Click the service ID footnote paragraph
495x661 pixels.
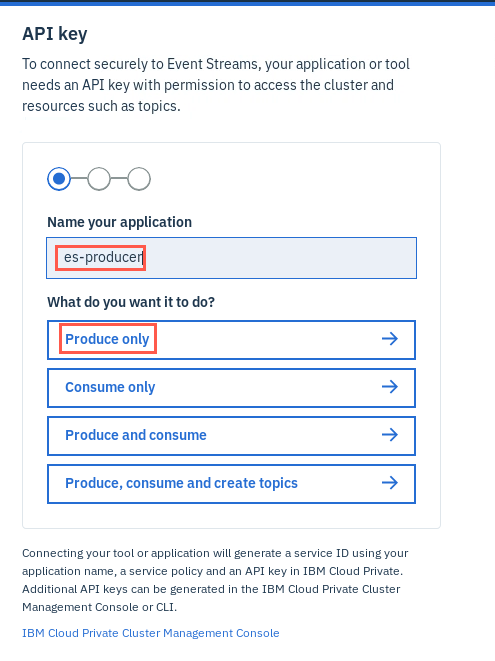215,580
